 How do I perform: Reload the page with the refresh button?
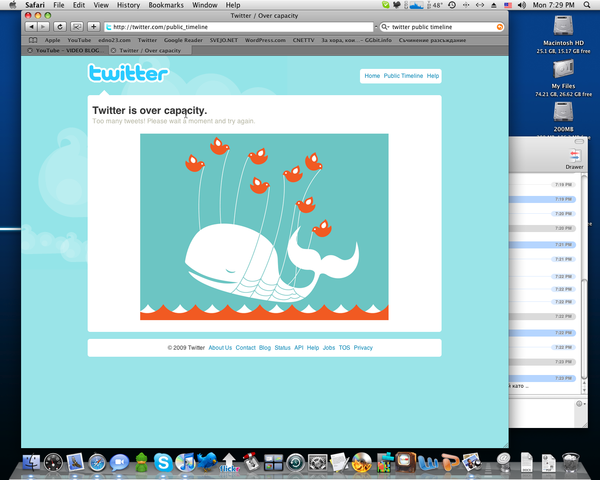point(60,27)
